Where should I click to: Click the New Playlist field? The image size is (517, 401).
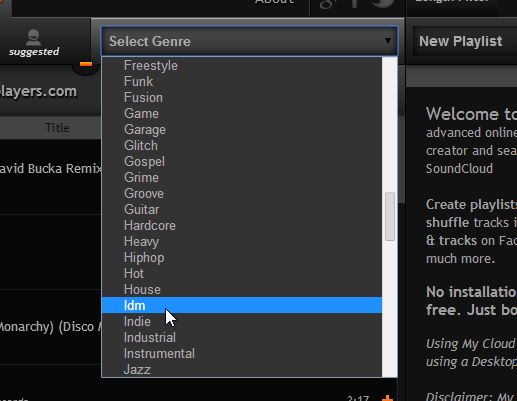pyautogui.click(x=465, y=41)
